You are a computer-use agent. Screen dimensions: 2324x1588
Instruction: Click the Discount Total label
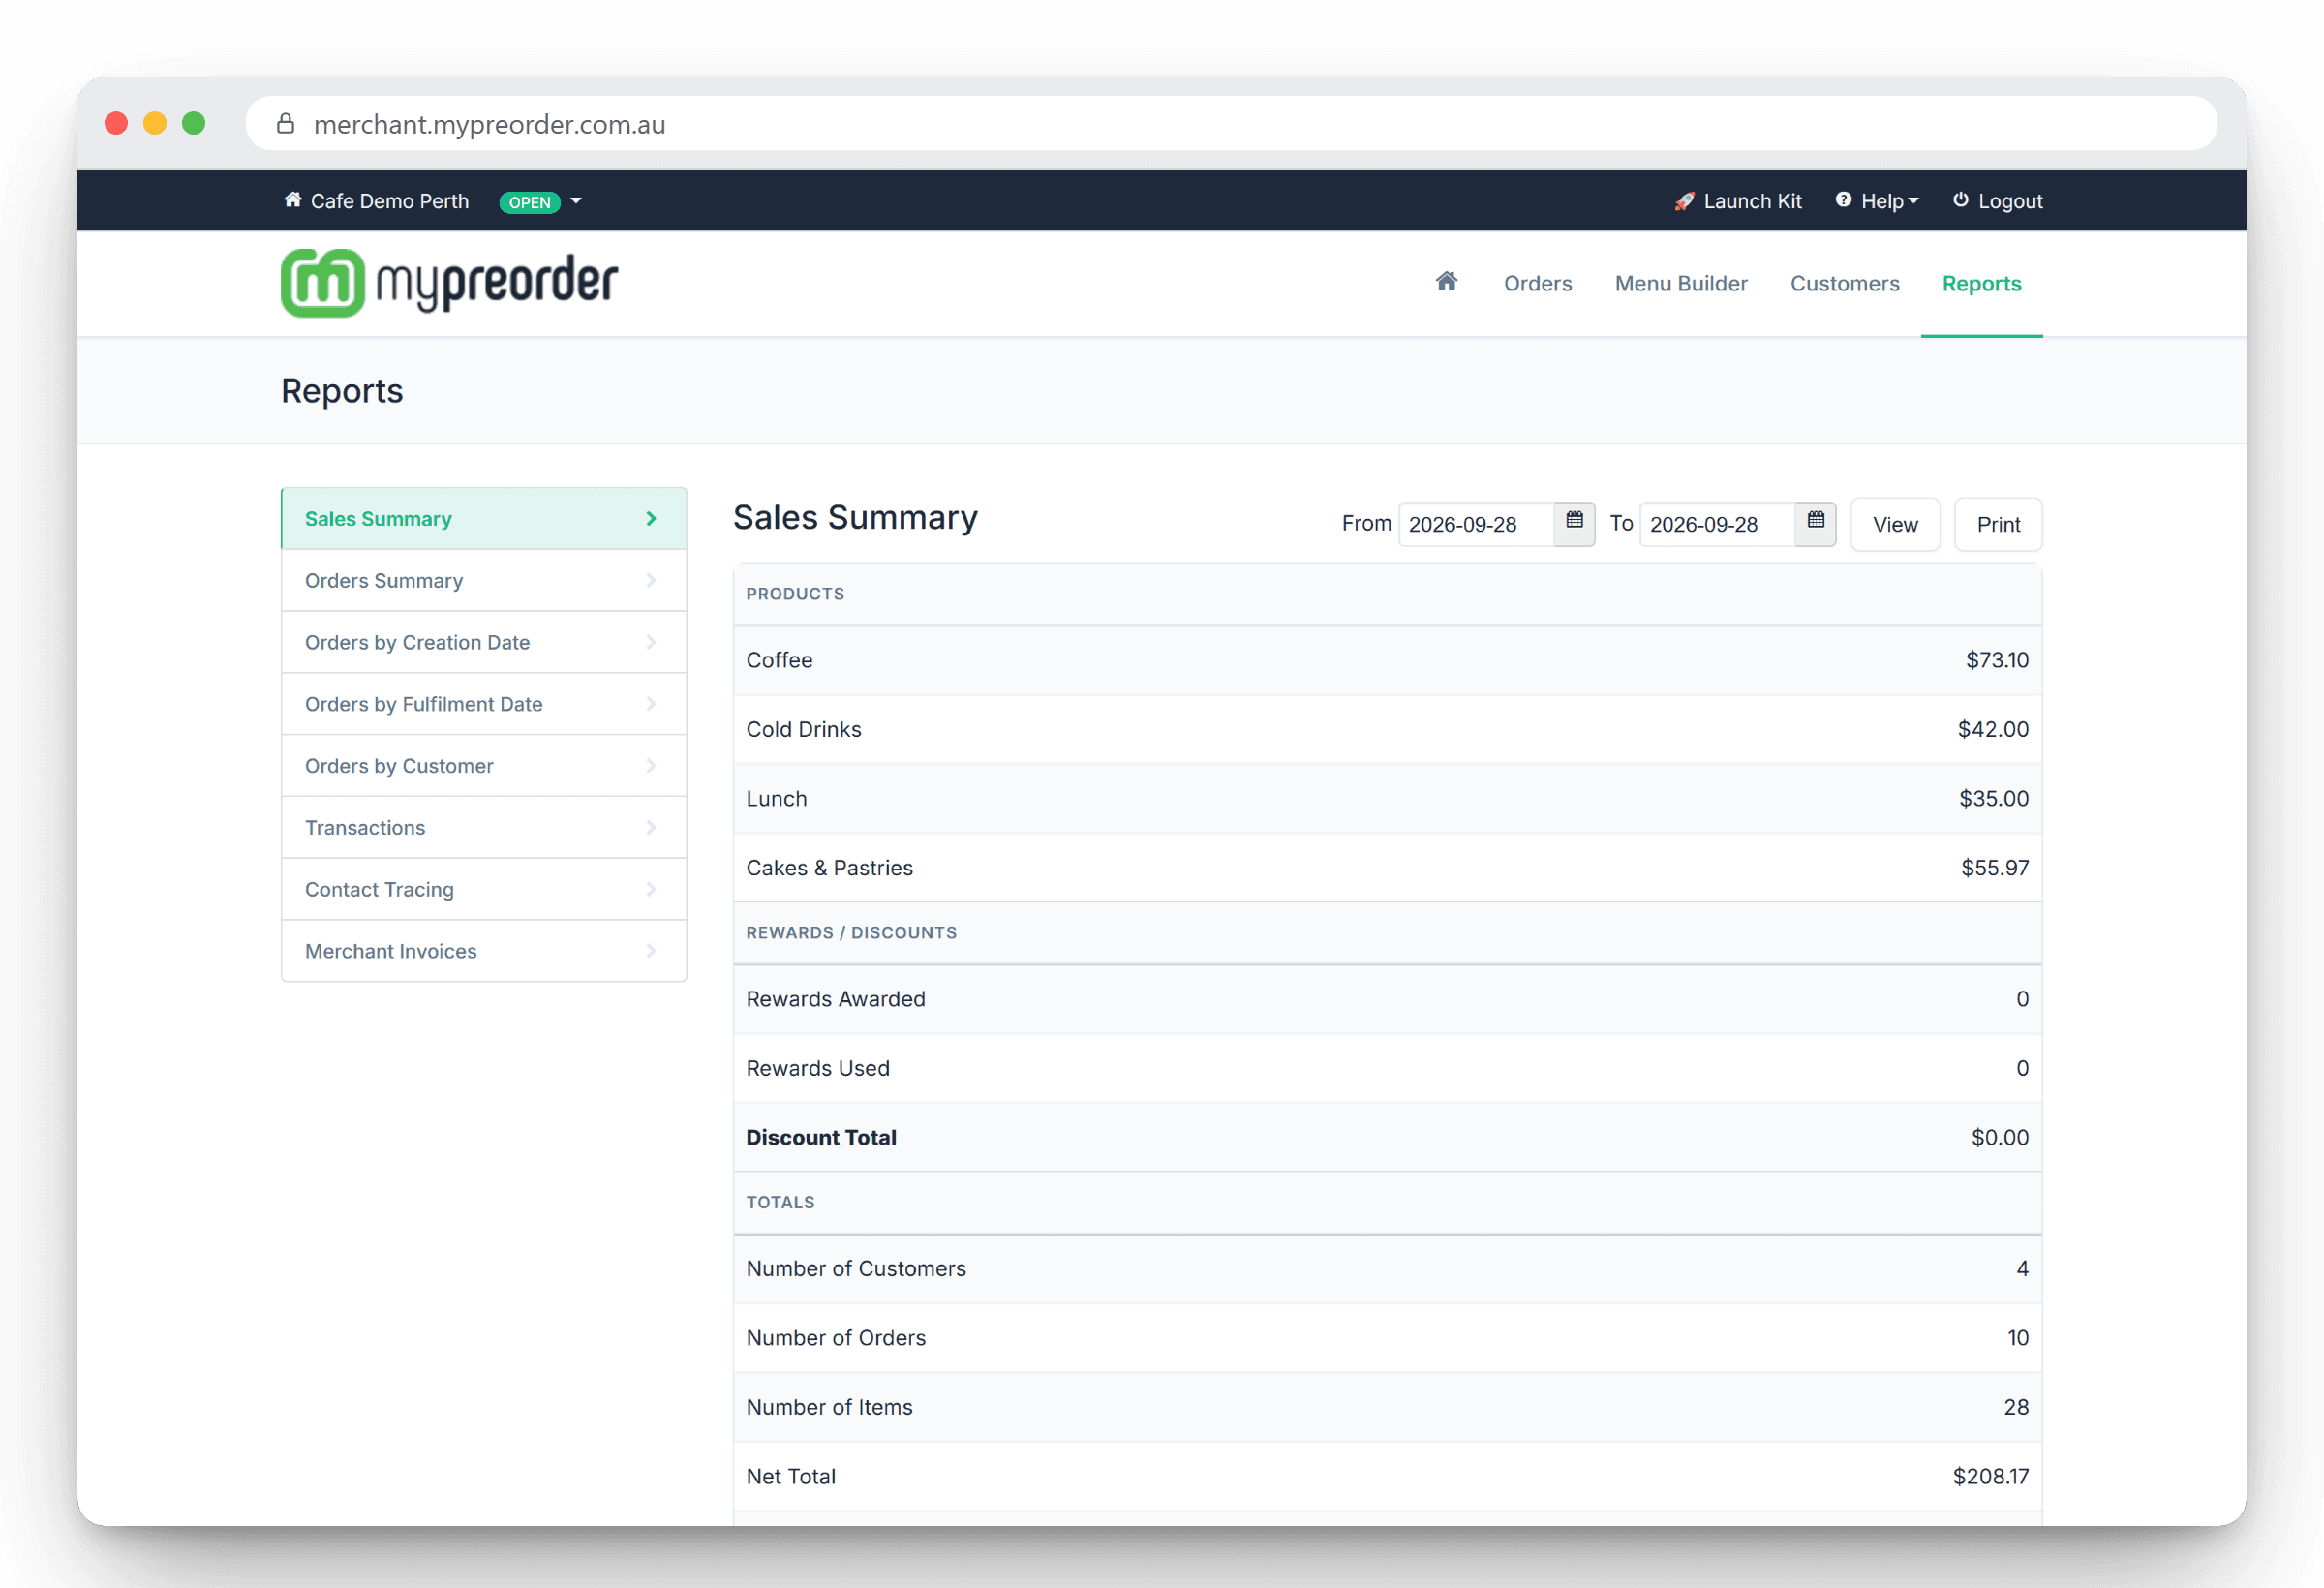(x=821, y=1137)
